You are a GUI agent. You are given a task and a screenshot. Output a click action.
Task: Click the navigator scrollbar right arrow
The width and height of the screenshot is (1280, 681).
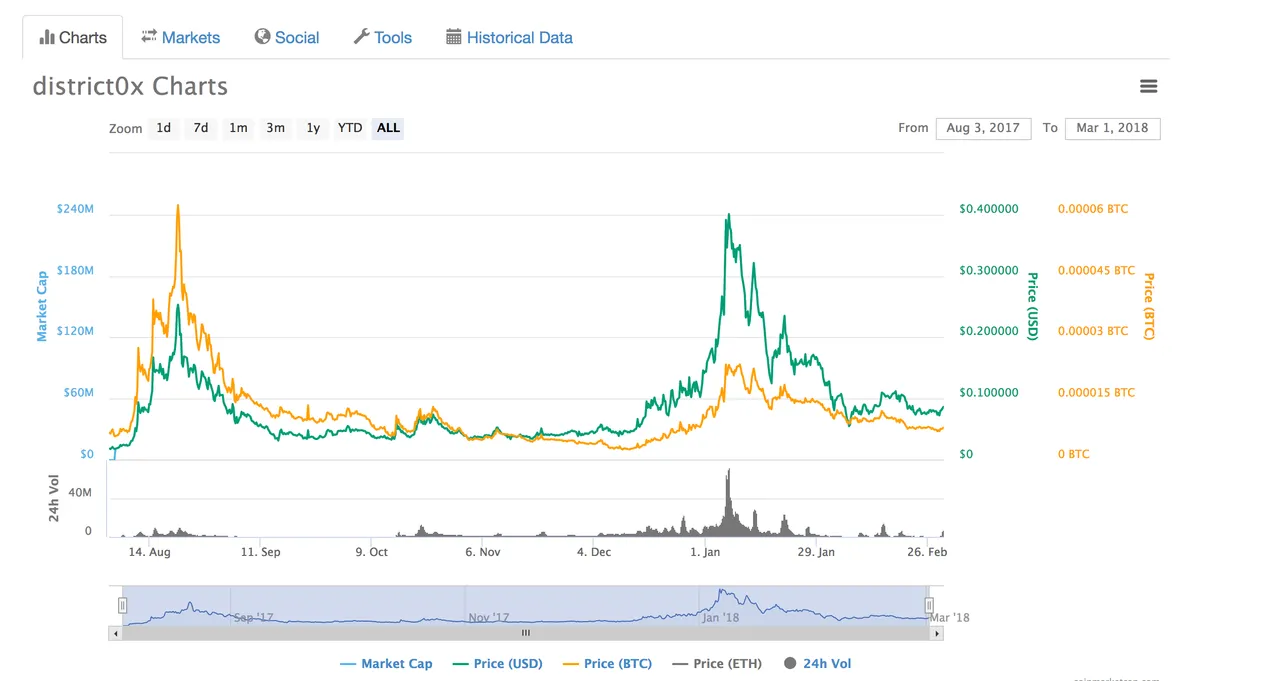click(936, 633)
